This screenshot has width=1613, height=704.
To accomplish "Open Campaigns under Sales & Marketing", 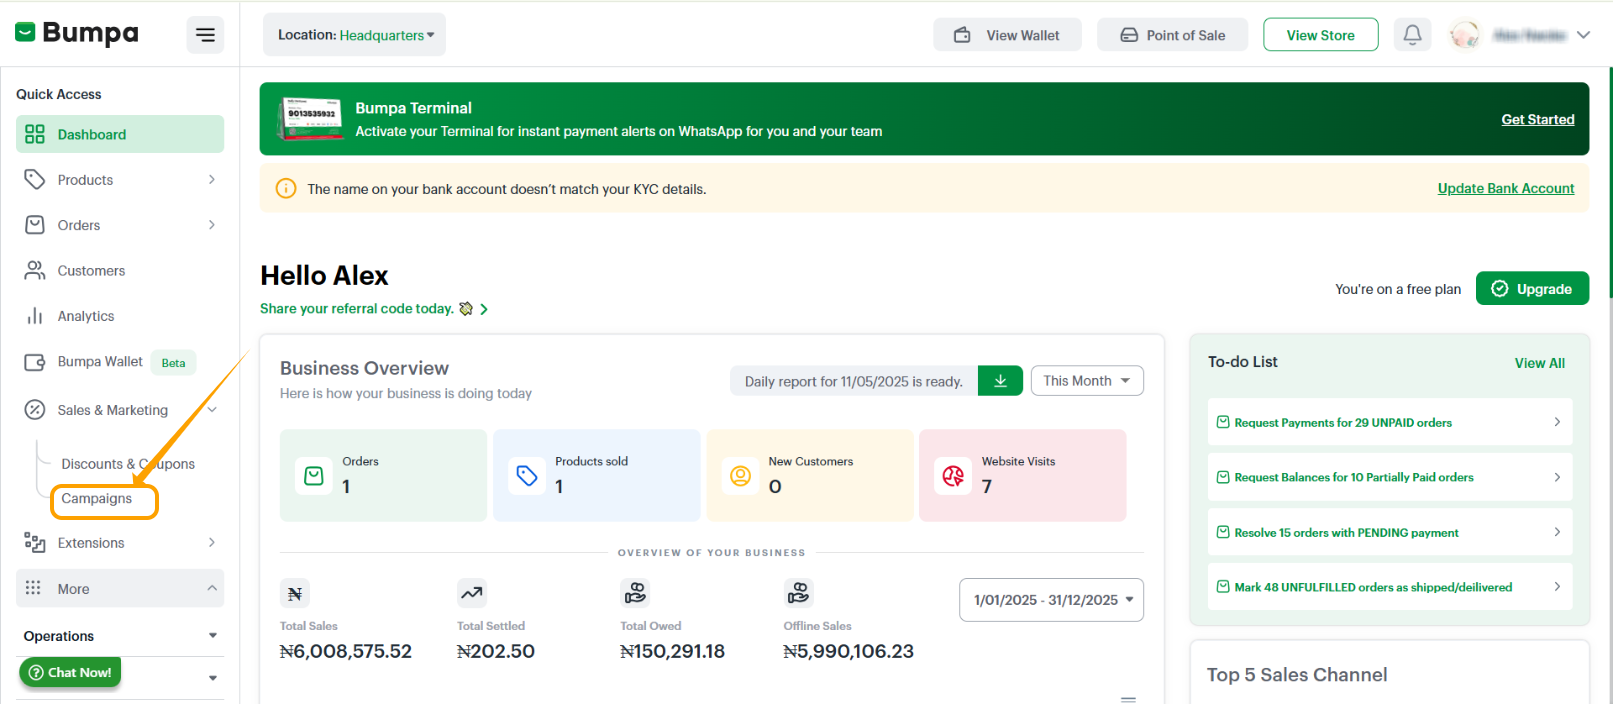I will click(x=97, y=498).
